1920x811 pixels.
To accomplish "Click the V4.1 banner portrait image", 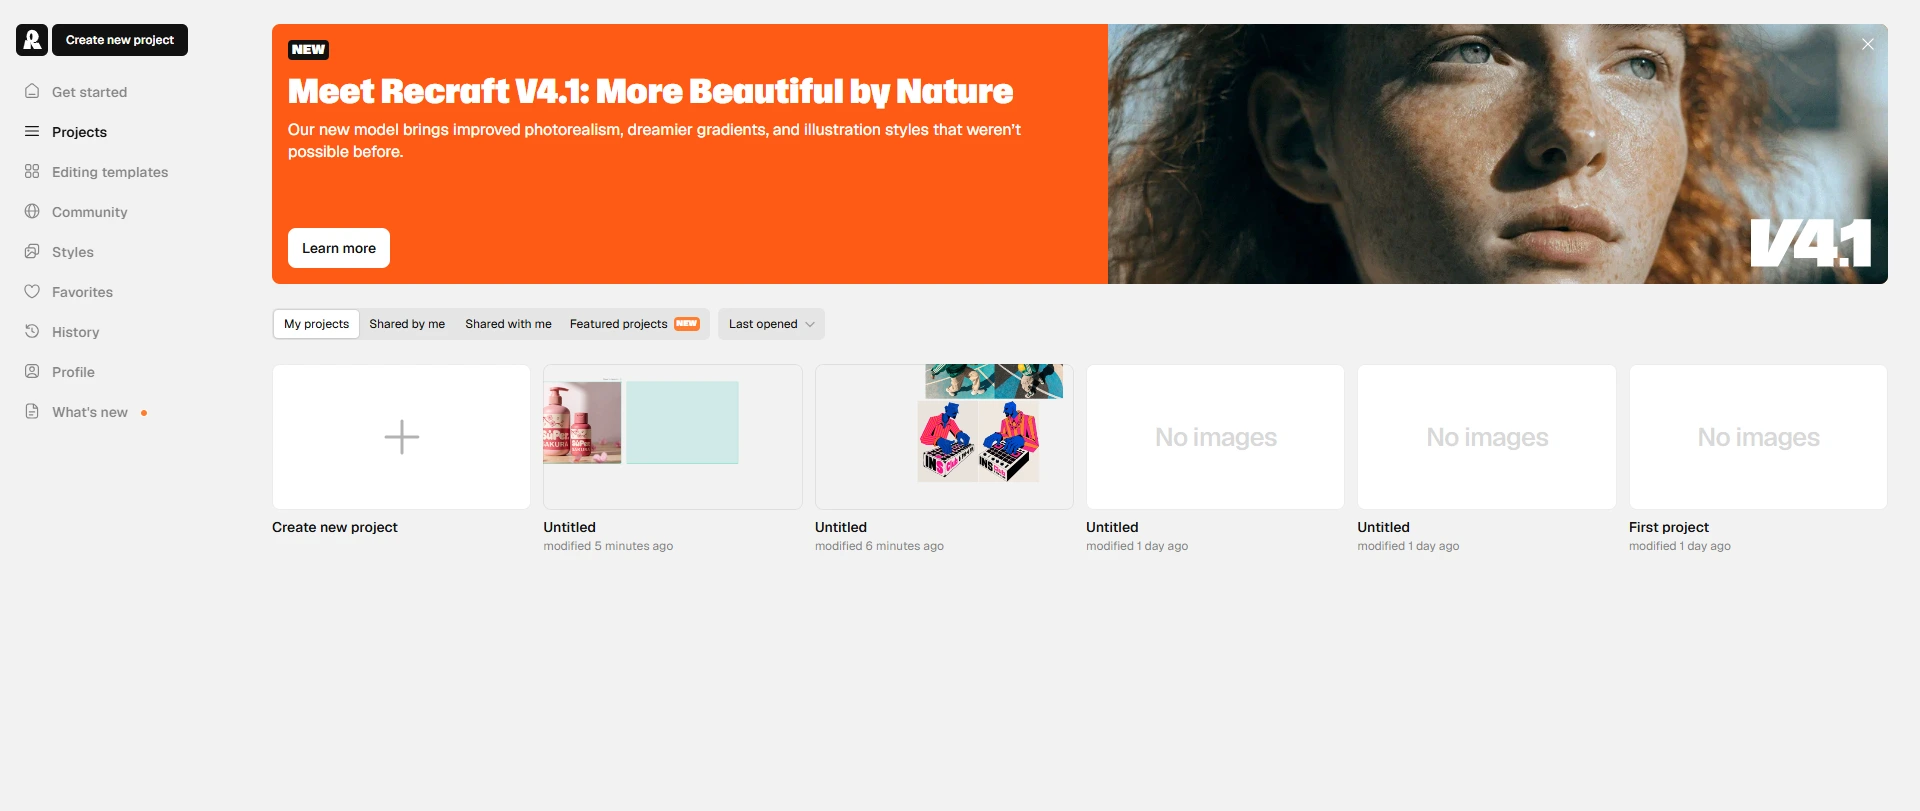I will pyautogui.click(x=1498, y=154).
